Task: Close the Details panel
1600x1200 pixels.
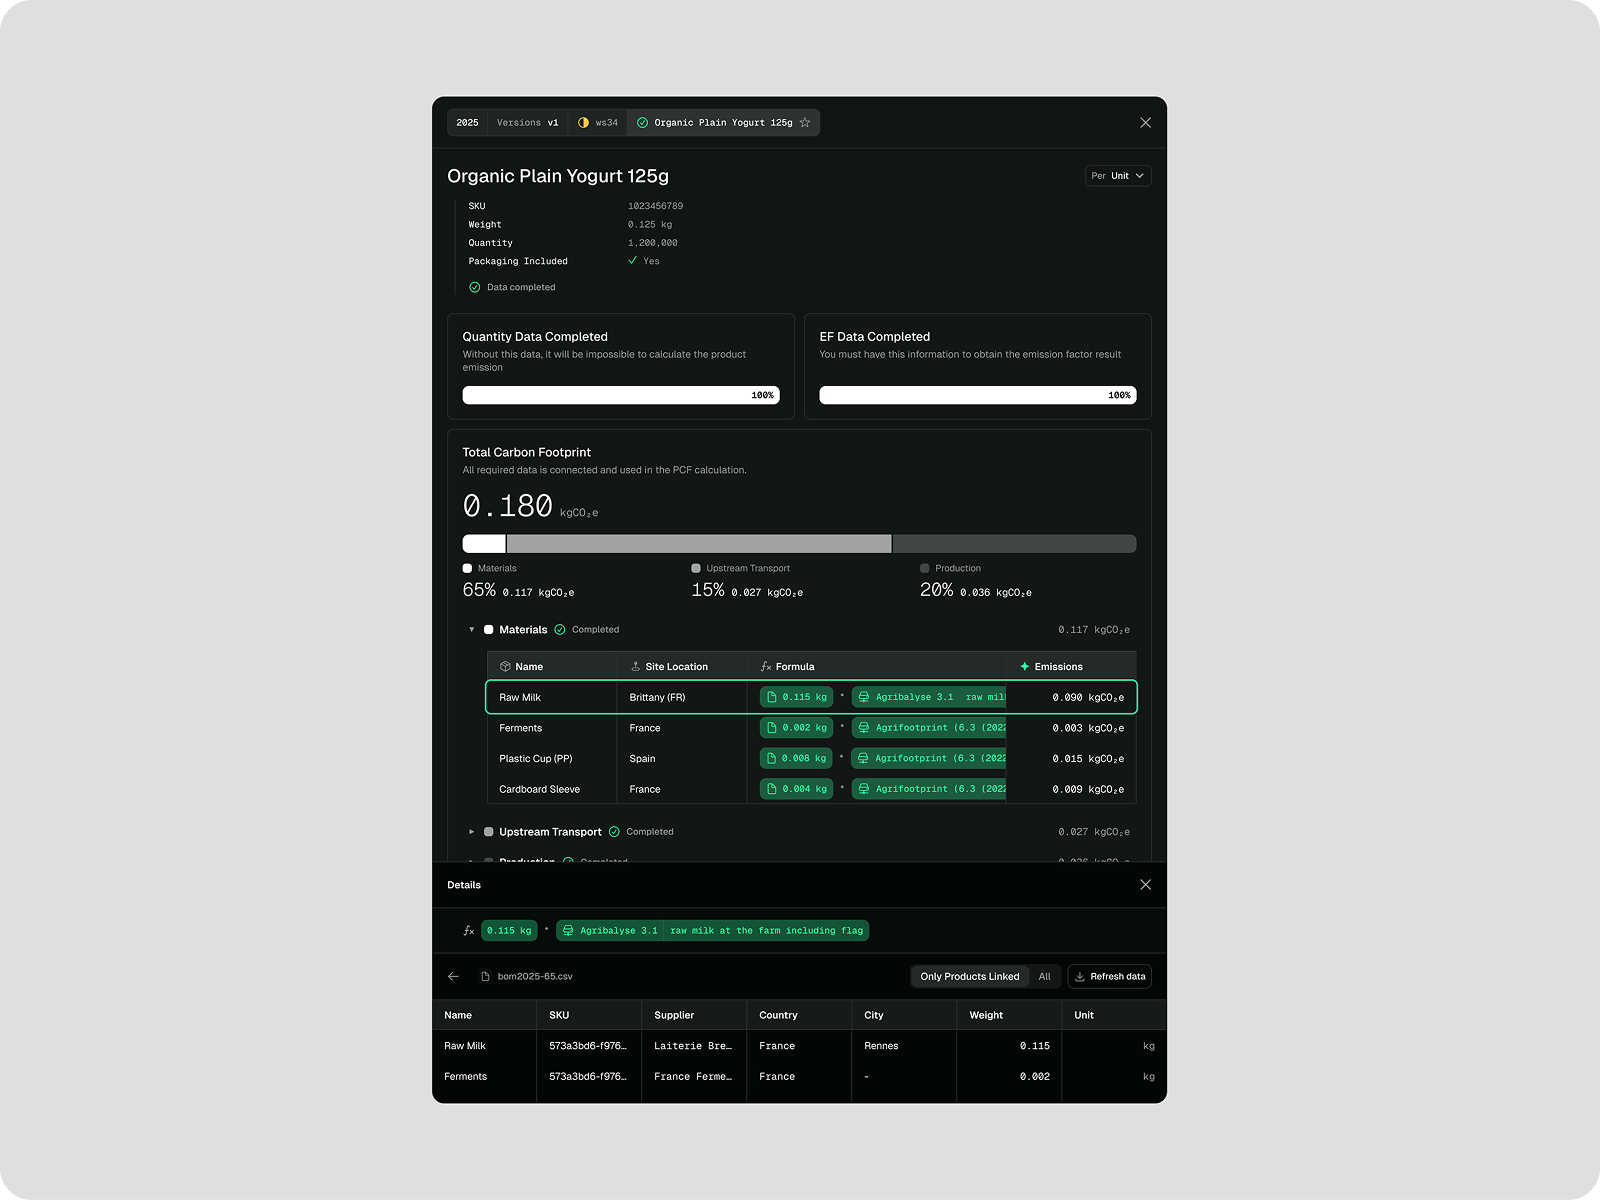Action: pos(1145,885)
